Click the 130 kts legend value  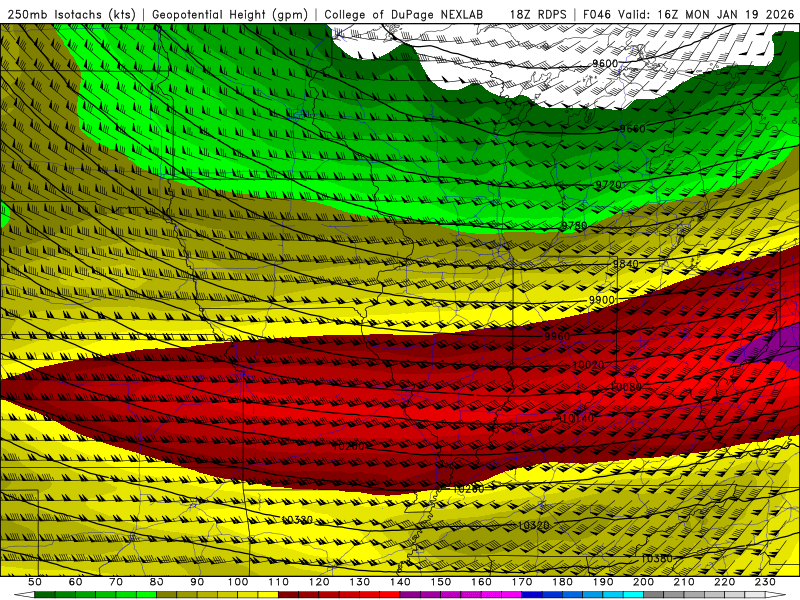pyautogui.click(x=360, y=582)
